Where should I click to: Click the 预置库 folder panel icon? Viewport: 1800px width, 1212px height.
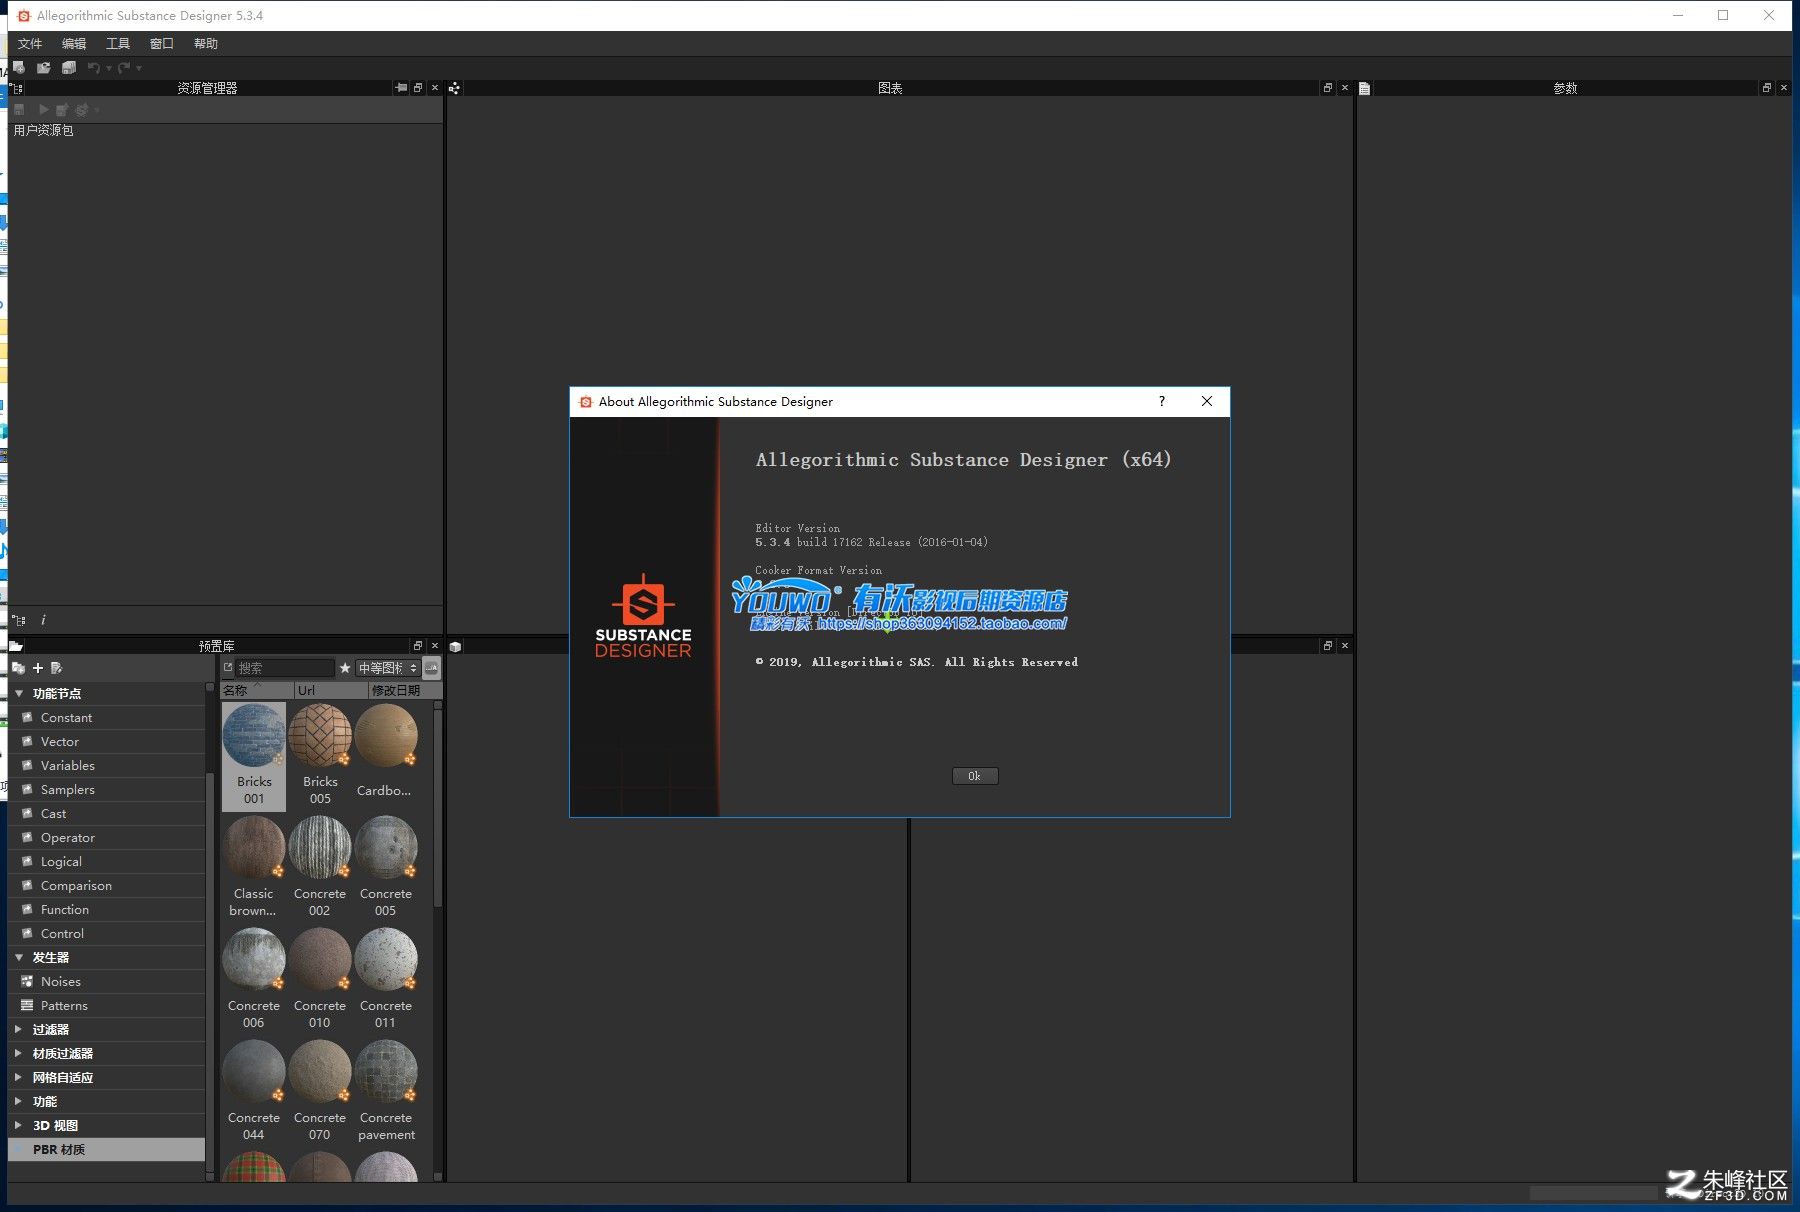pyautogui.click(x=16, y=646)
